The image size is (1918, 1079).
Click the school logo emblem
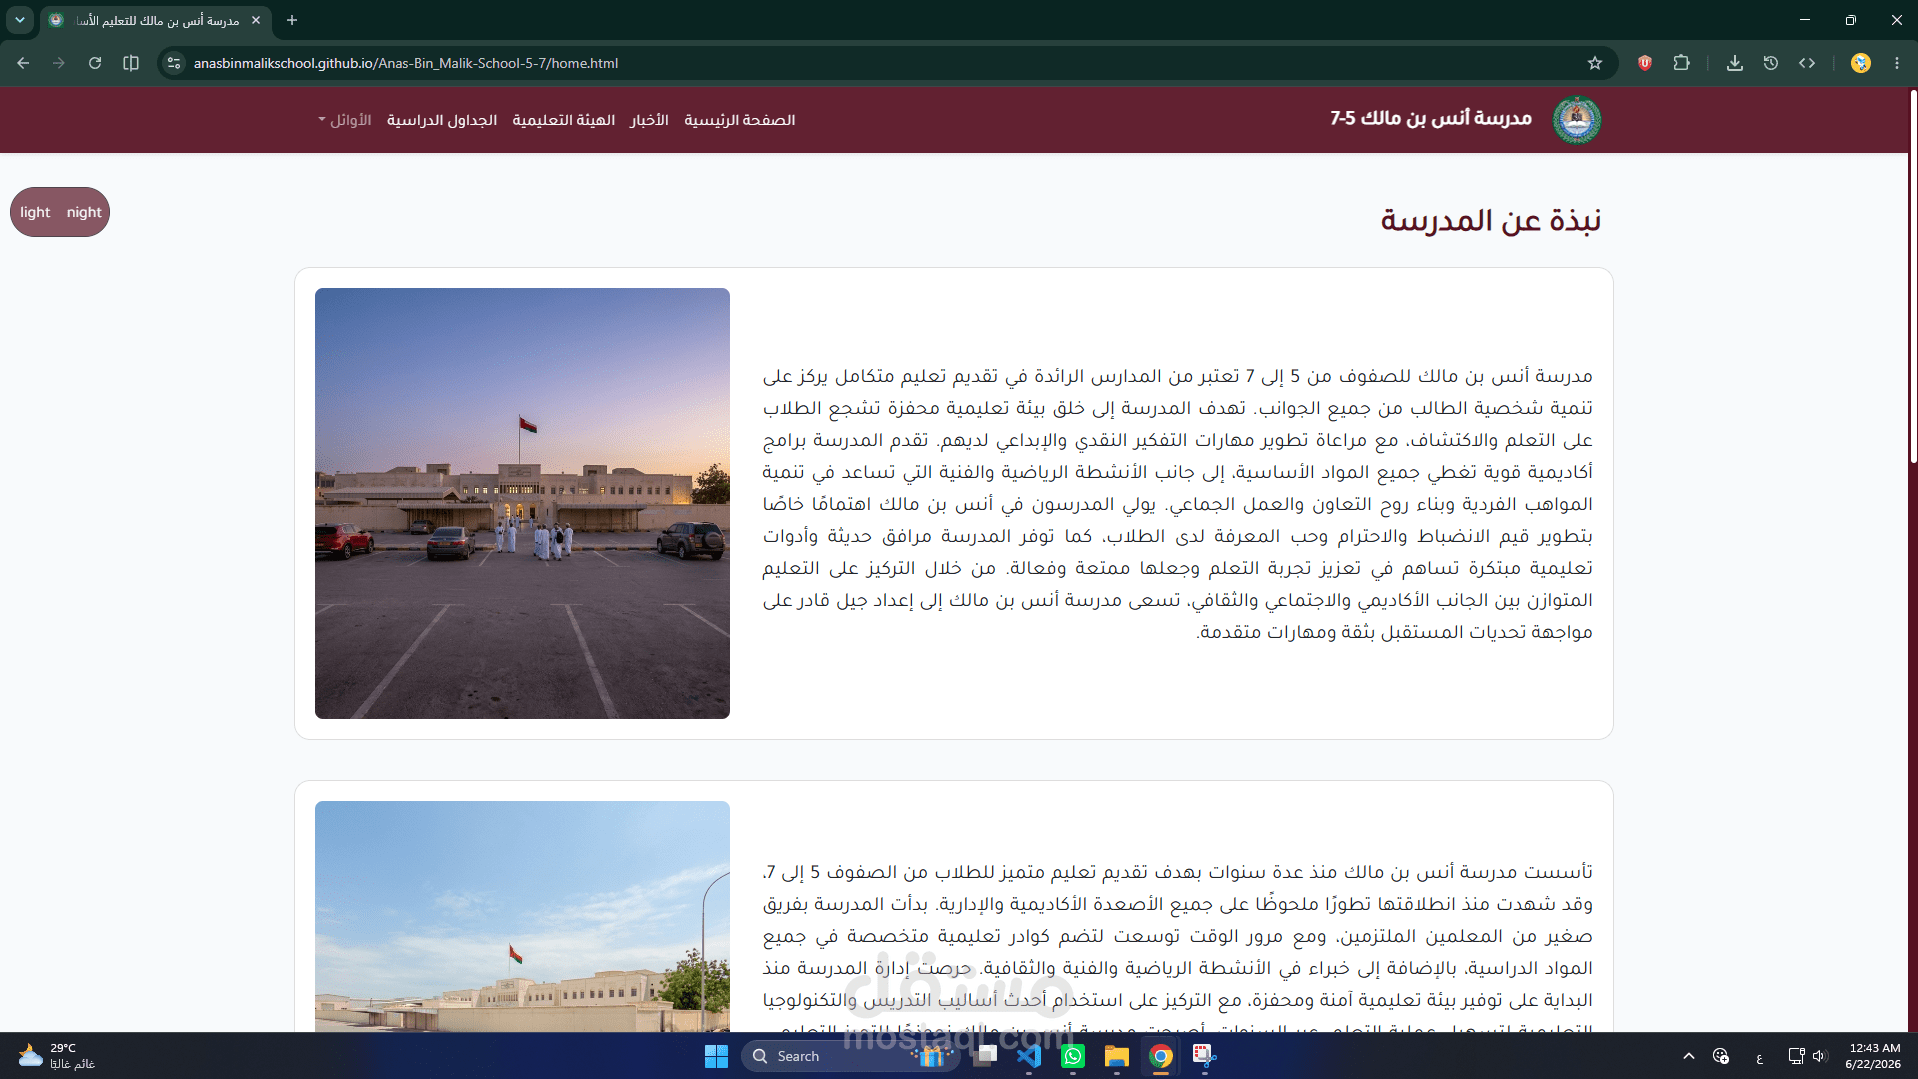point(1577,120)
